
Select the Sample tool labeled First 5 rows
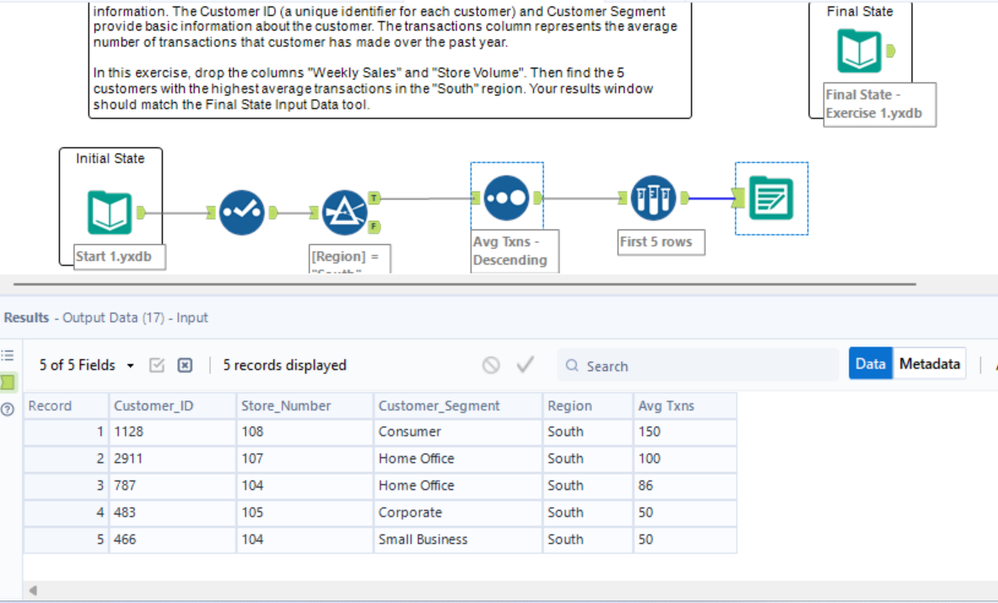click(x=653, y=198)
